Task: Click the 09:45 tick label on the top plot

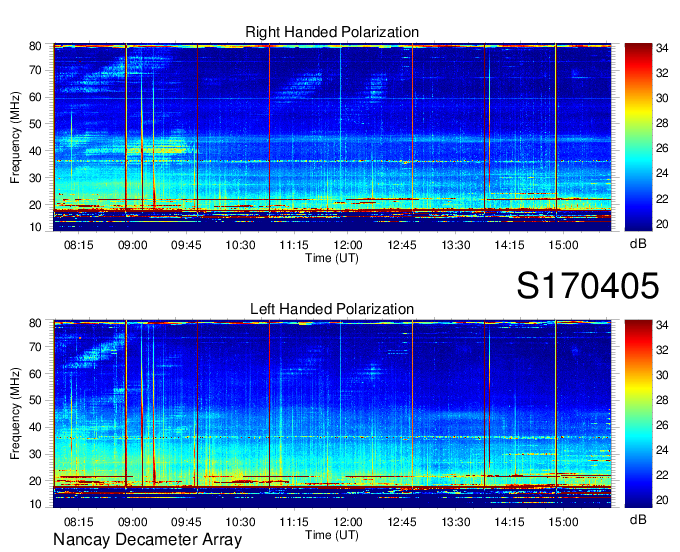Action: coord(186,245)
